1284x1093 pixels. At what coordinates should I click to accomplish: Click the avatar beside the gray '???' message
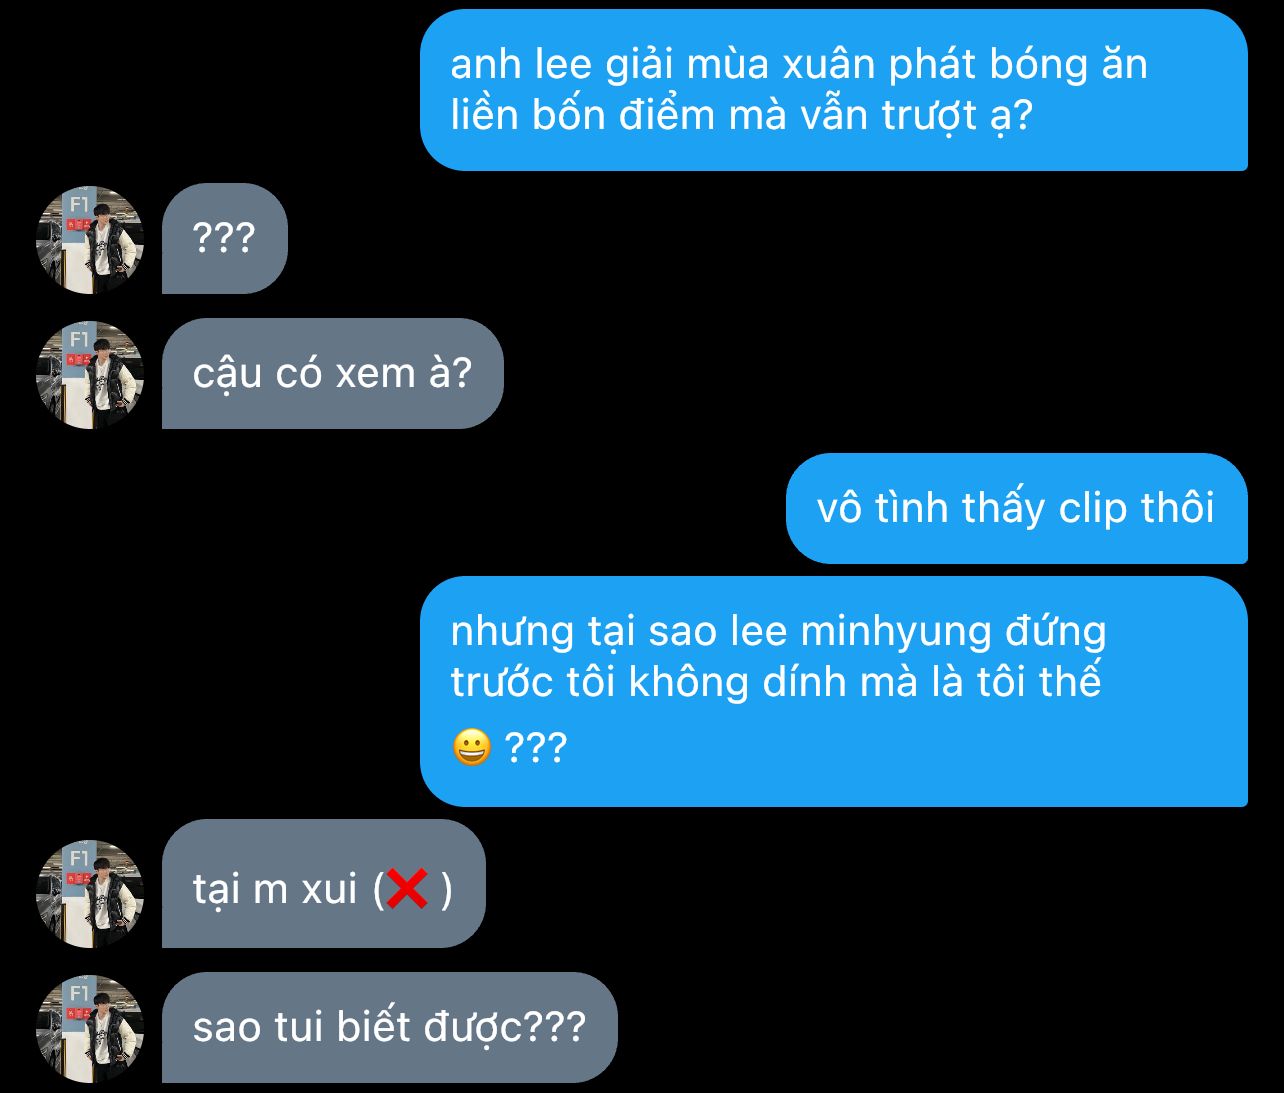click(x=90, y=240)
